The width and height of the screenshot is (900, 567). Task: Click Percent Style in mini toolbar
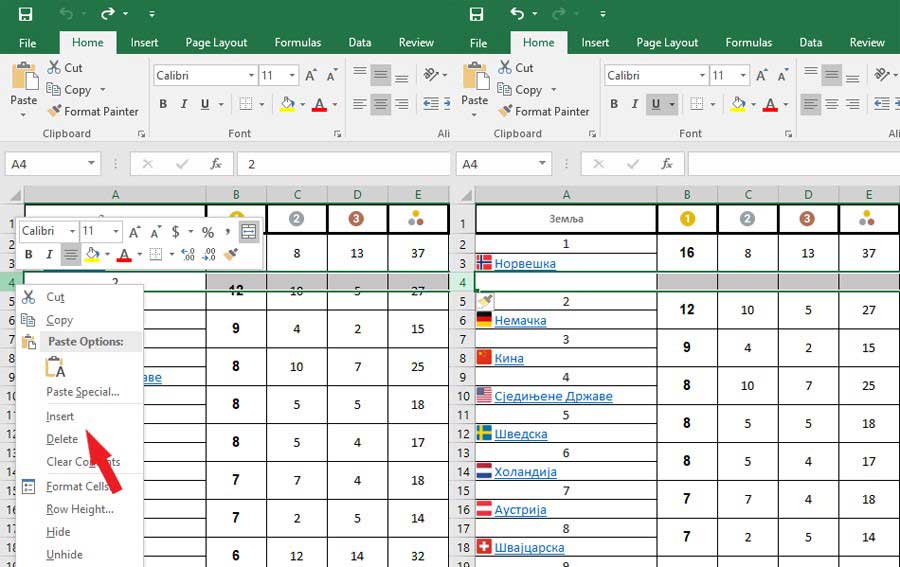[208, 232]
